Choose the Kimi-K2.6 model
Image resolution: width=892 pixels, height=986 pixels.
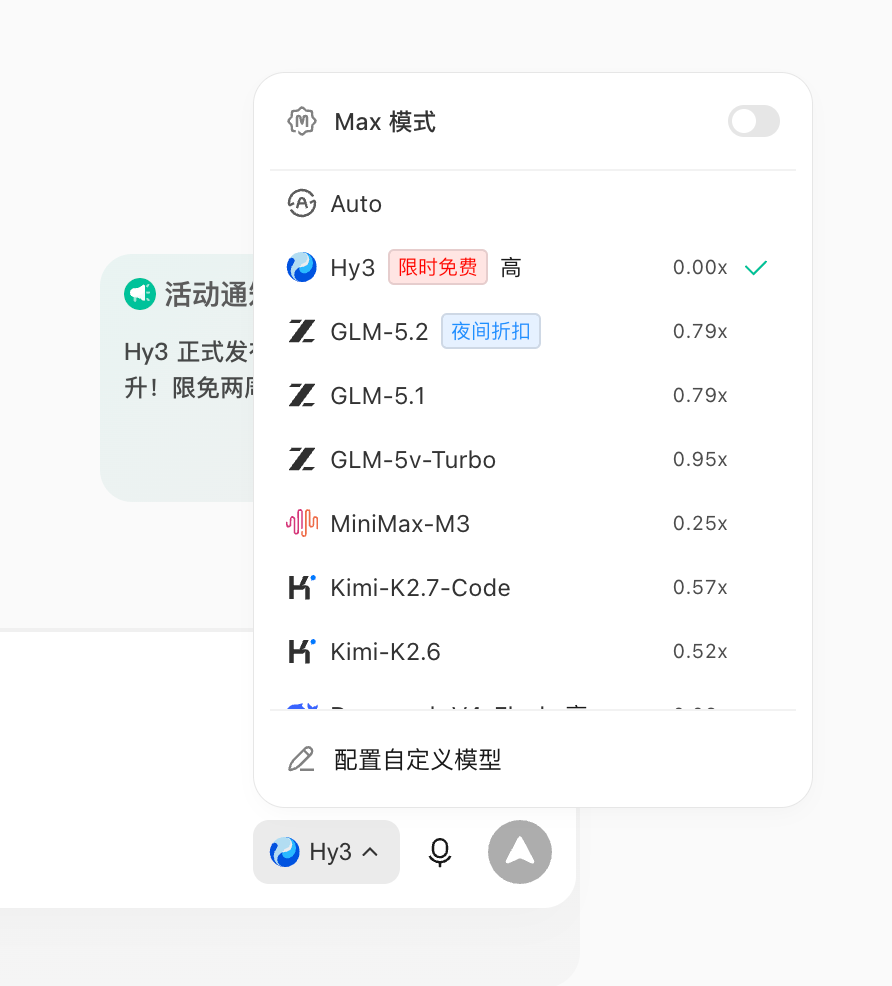point(532,651)
